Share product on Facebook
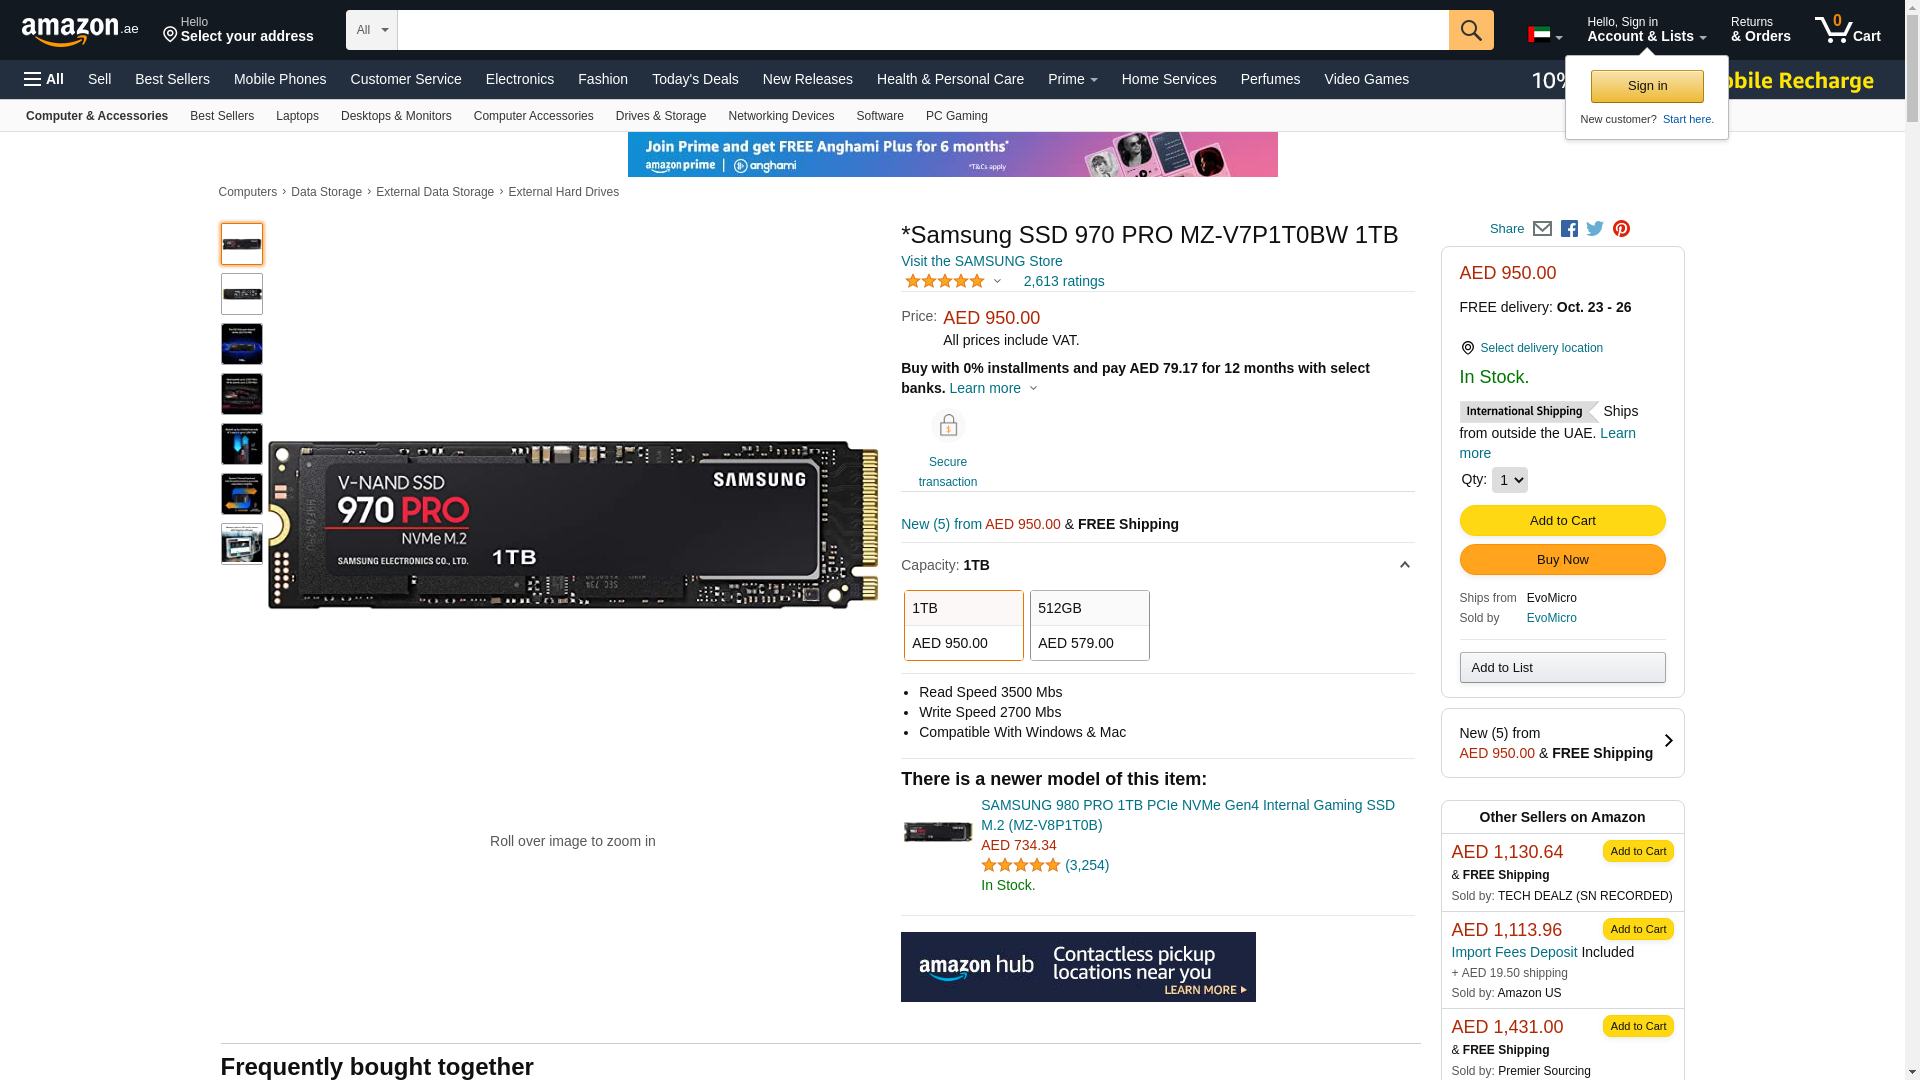Viewport: 1920px width, 1080px height. 1569,229
